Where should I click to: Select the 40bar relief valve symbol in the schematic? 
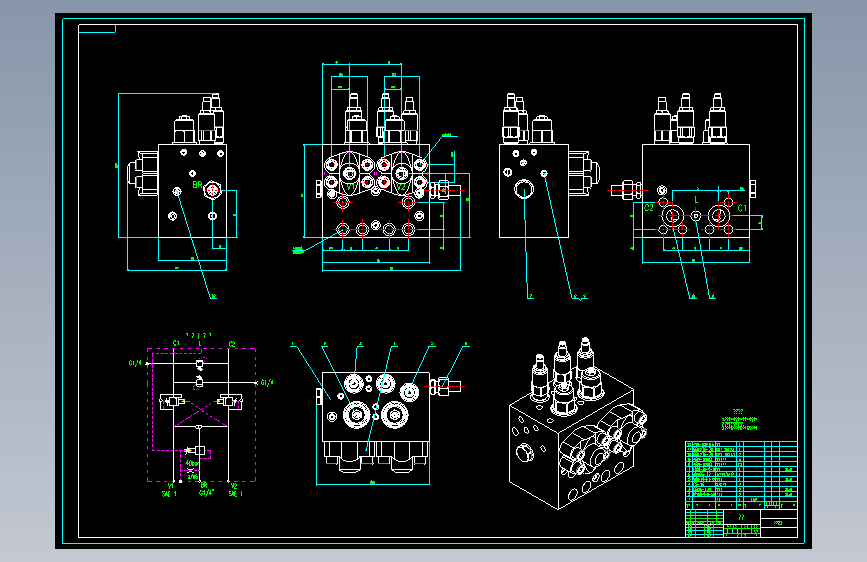point(197,451)
